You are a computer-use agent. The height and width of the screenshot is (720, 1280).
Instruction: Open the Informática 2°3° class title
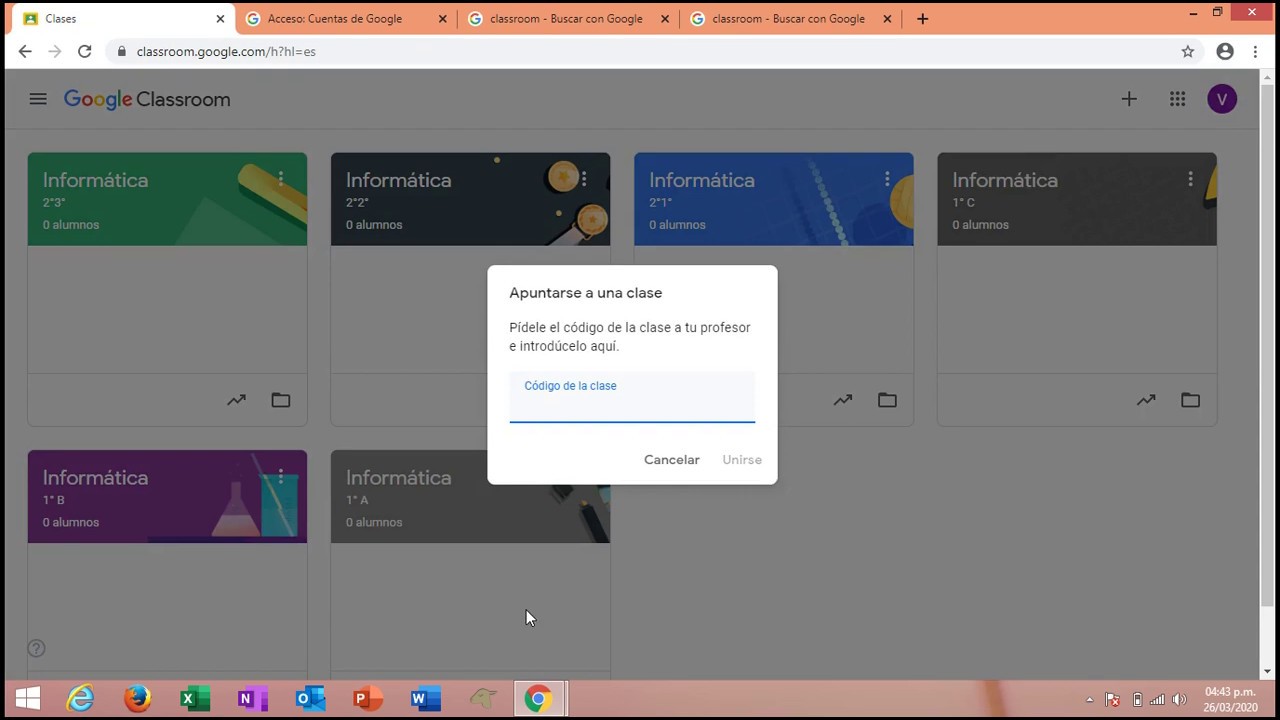pyautogui.click(x=95, y=180)
